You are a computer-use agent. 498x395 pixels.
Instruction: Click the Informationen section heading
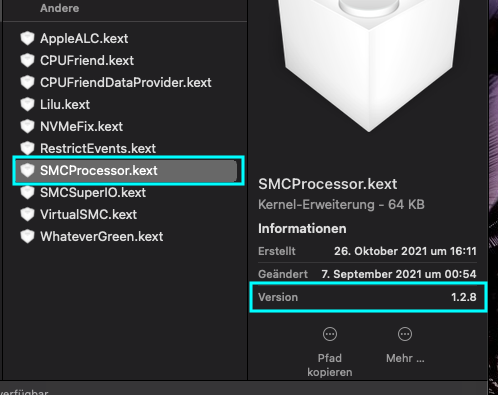[302, 229]
